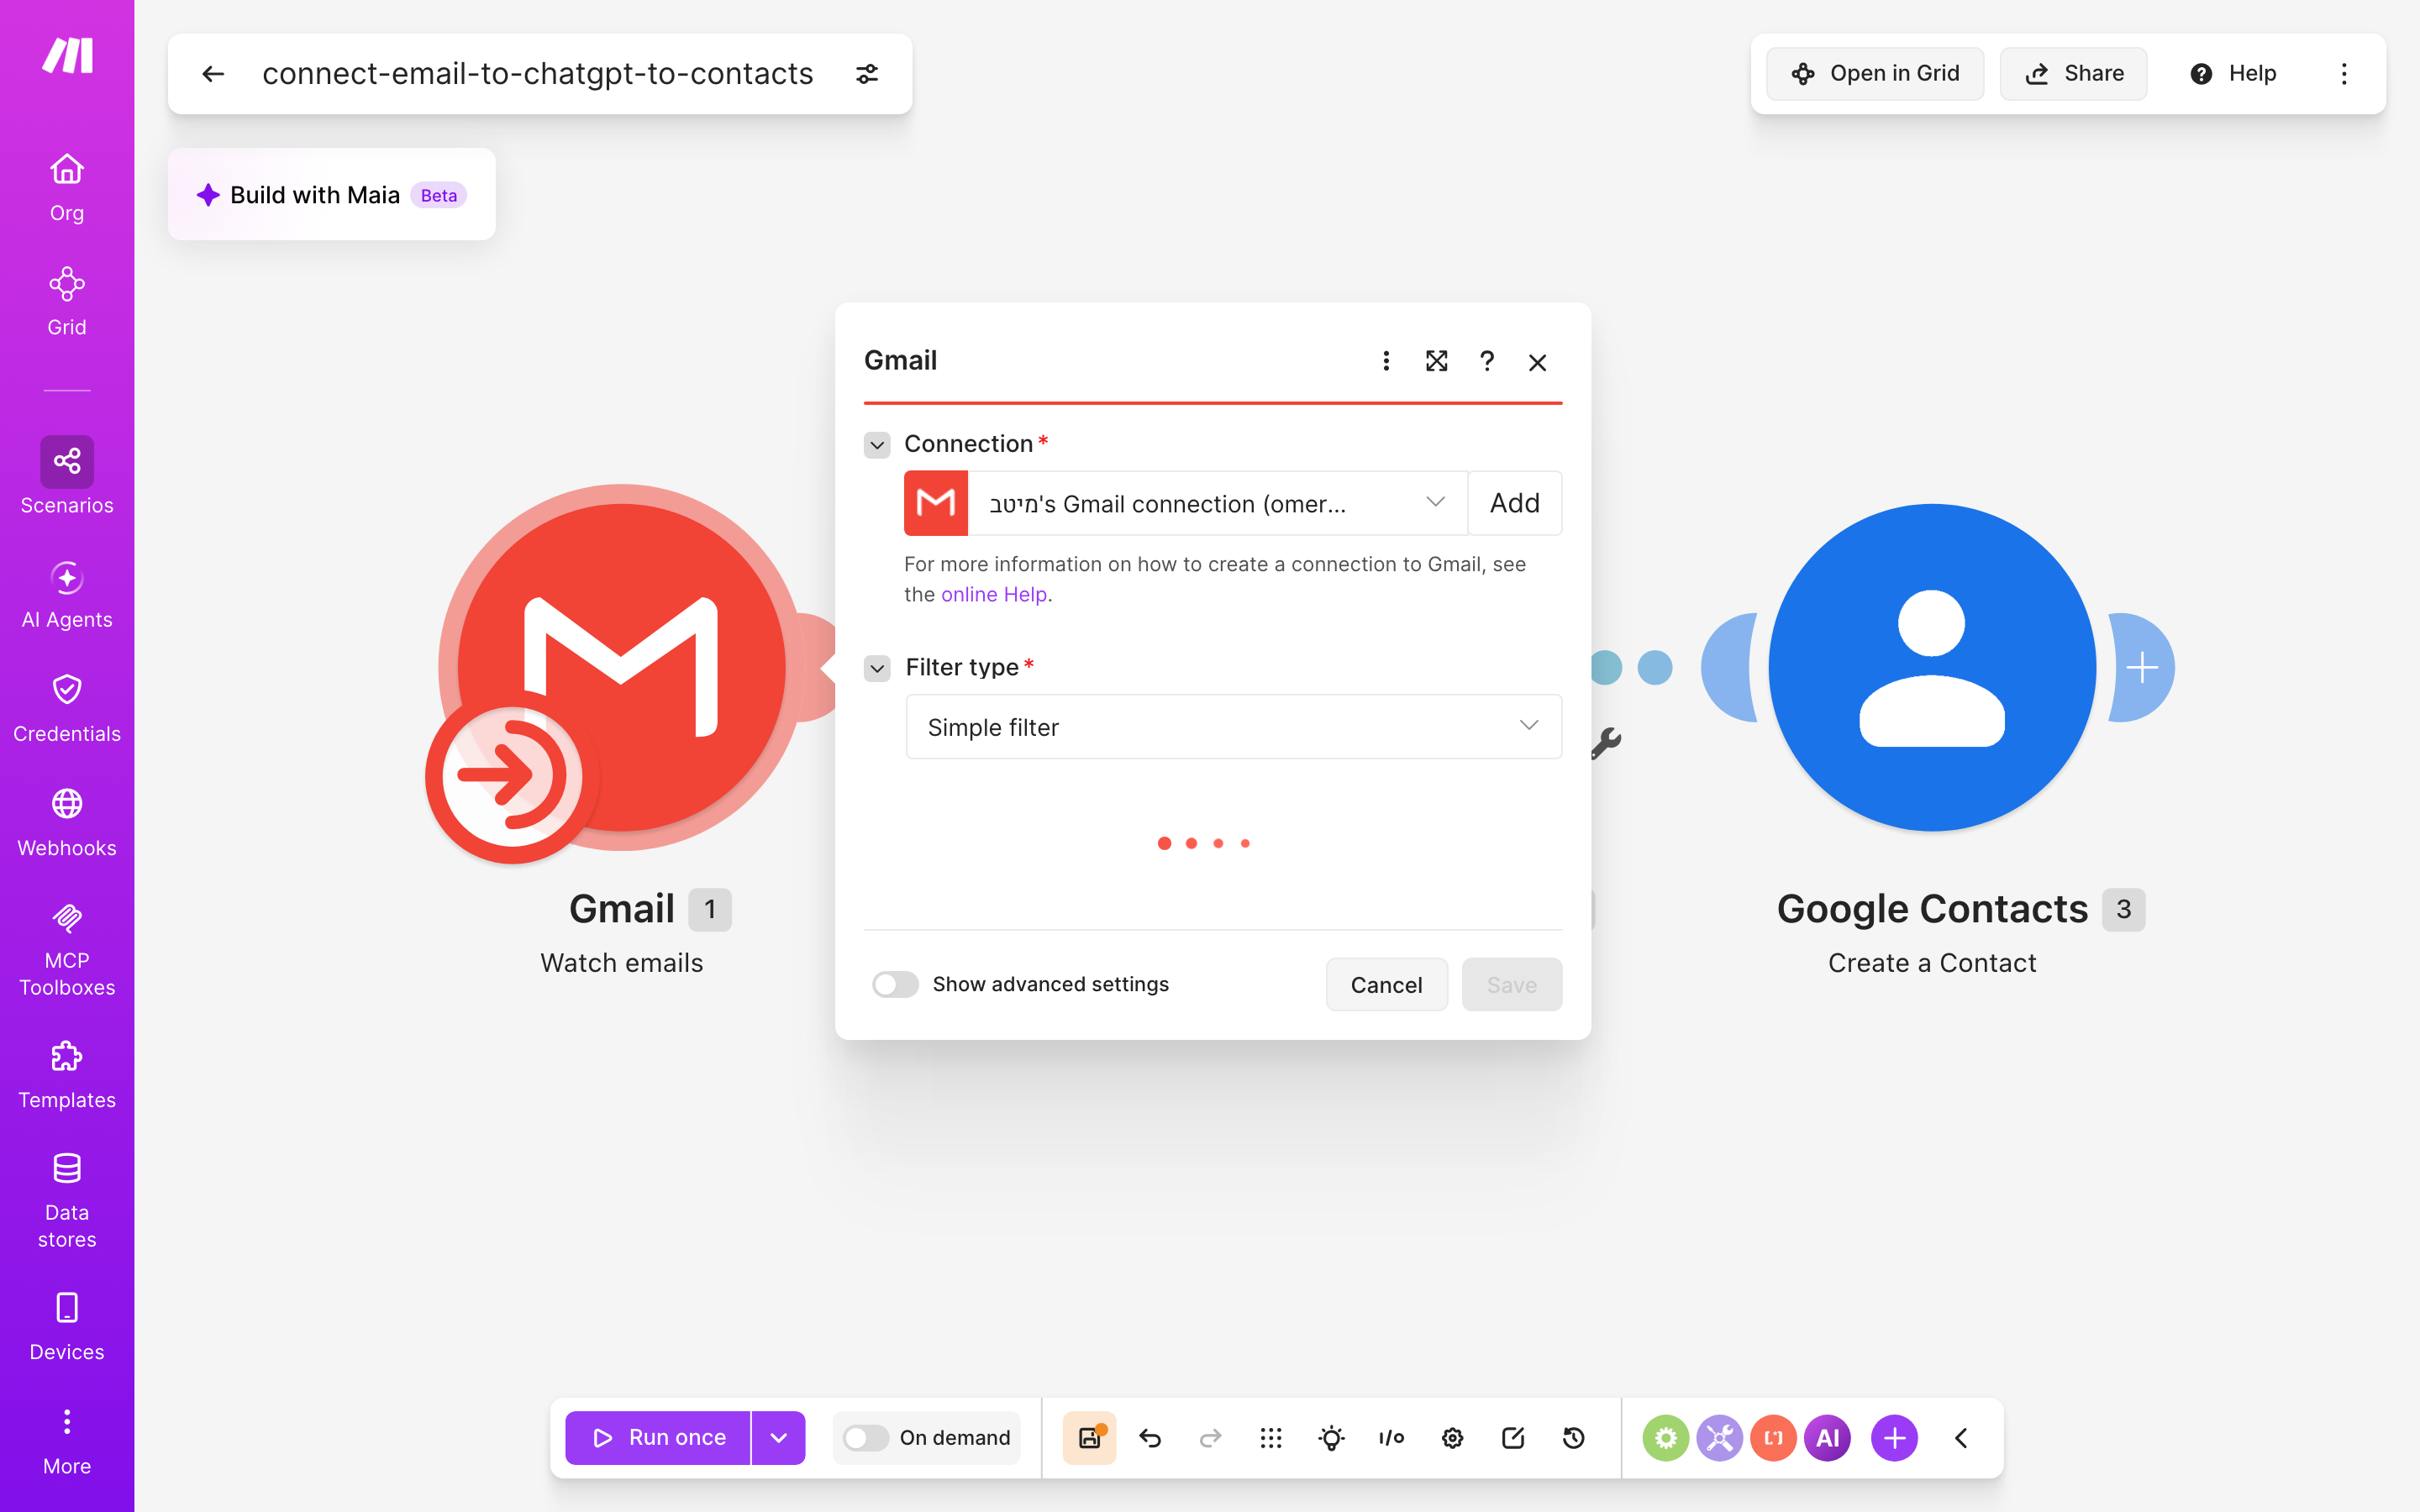Open the Help menu

(x=2233, y=74)
